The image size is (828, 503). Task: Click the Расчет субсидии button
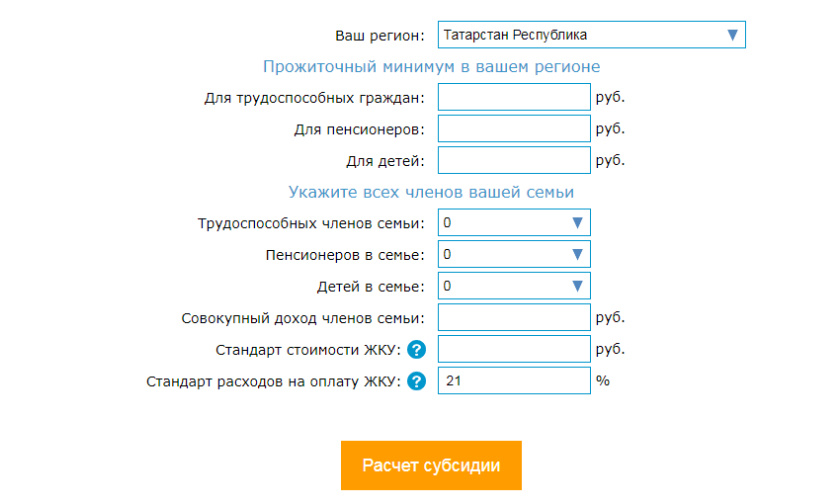[431, 466]
